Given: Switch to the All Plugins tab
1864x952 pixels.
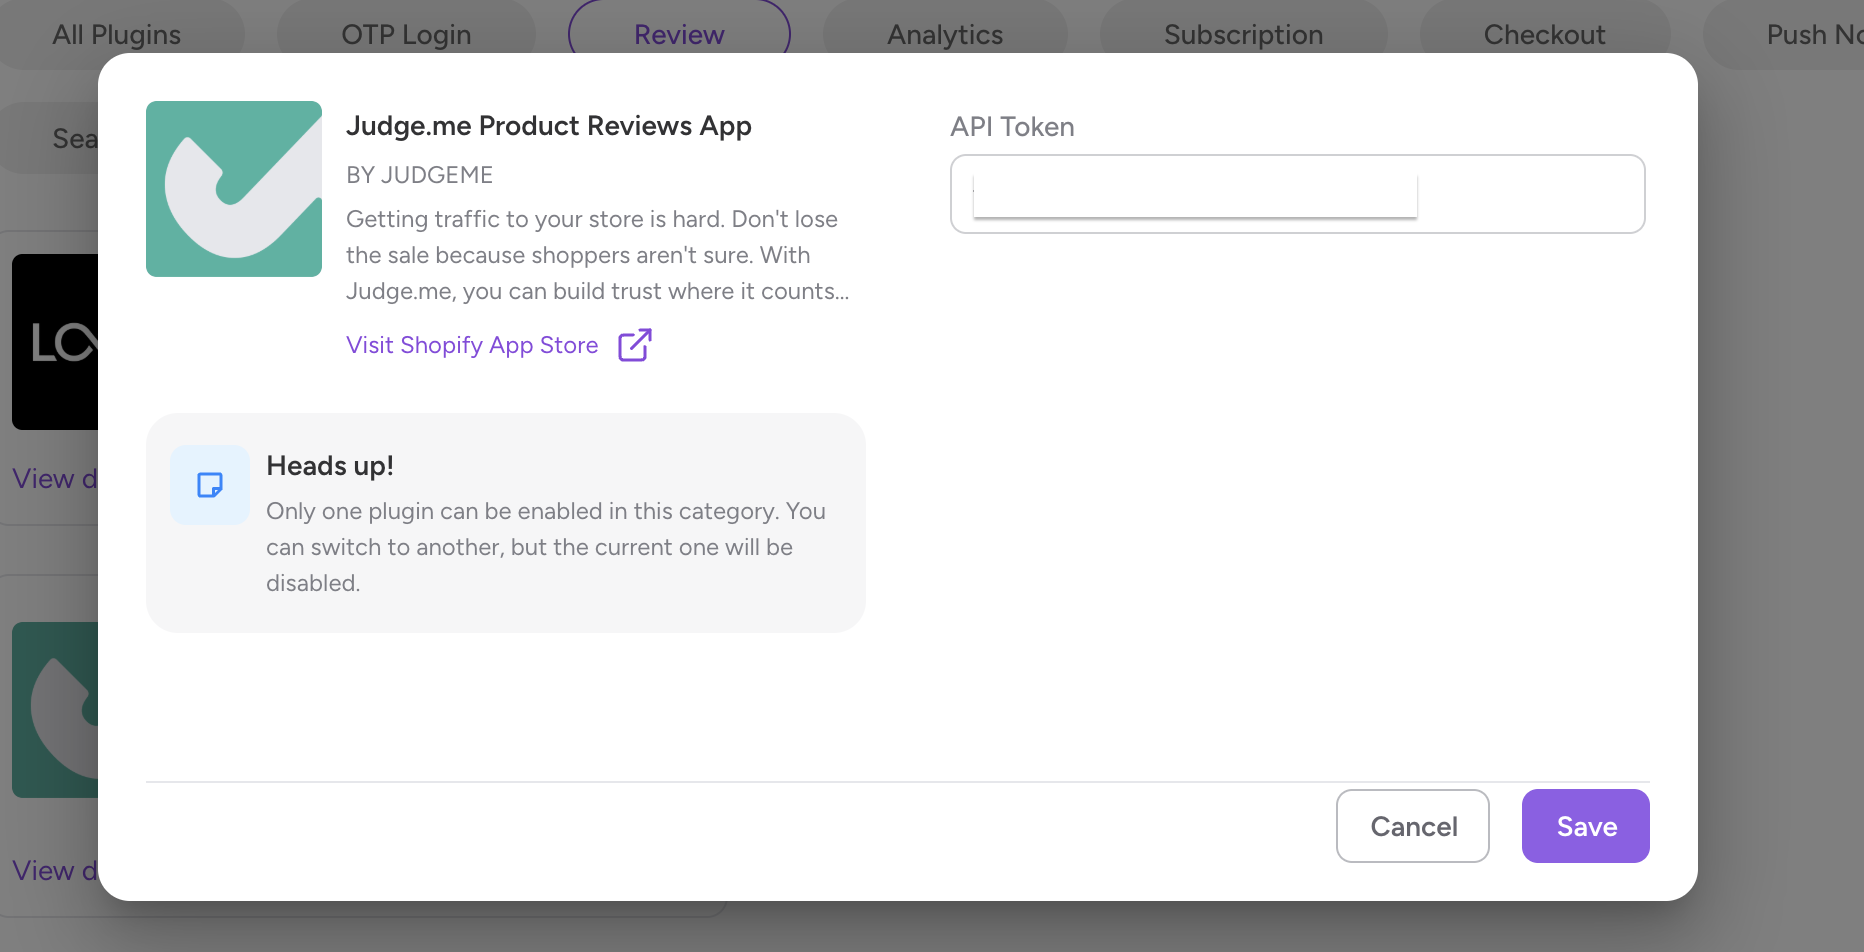Looking at the screenshot, I should coord(117,35).
